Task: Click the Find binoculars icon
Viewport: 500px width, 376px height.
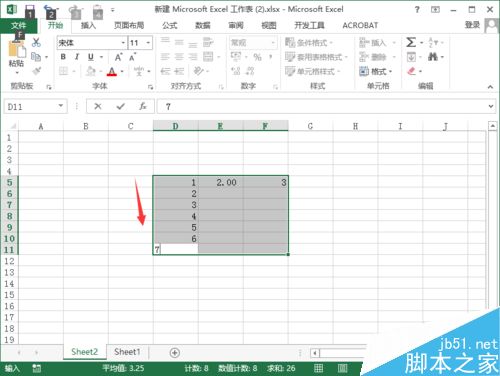Action: [433, 57]
